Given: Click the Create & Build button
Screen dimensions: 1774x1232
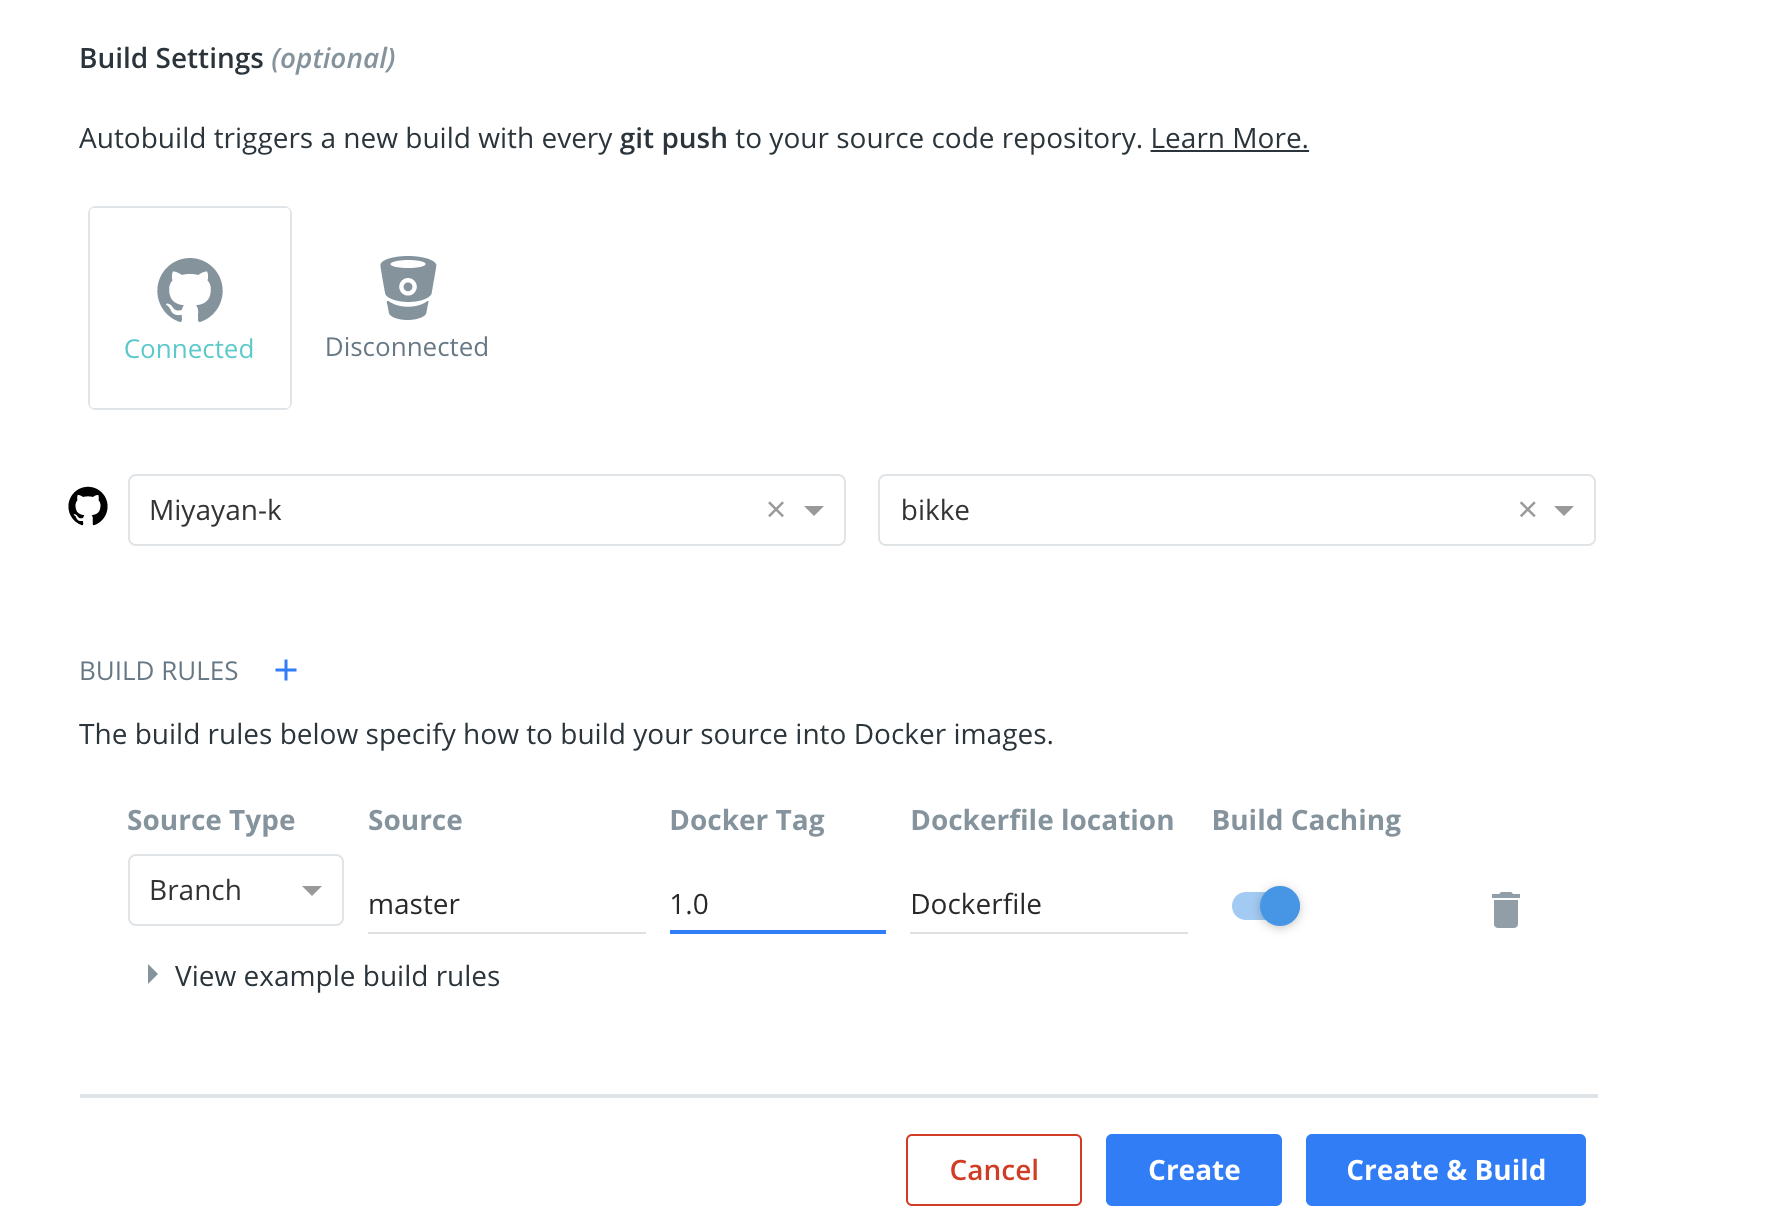Looking at the screenshot, I should [1445, 1170].
